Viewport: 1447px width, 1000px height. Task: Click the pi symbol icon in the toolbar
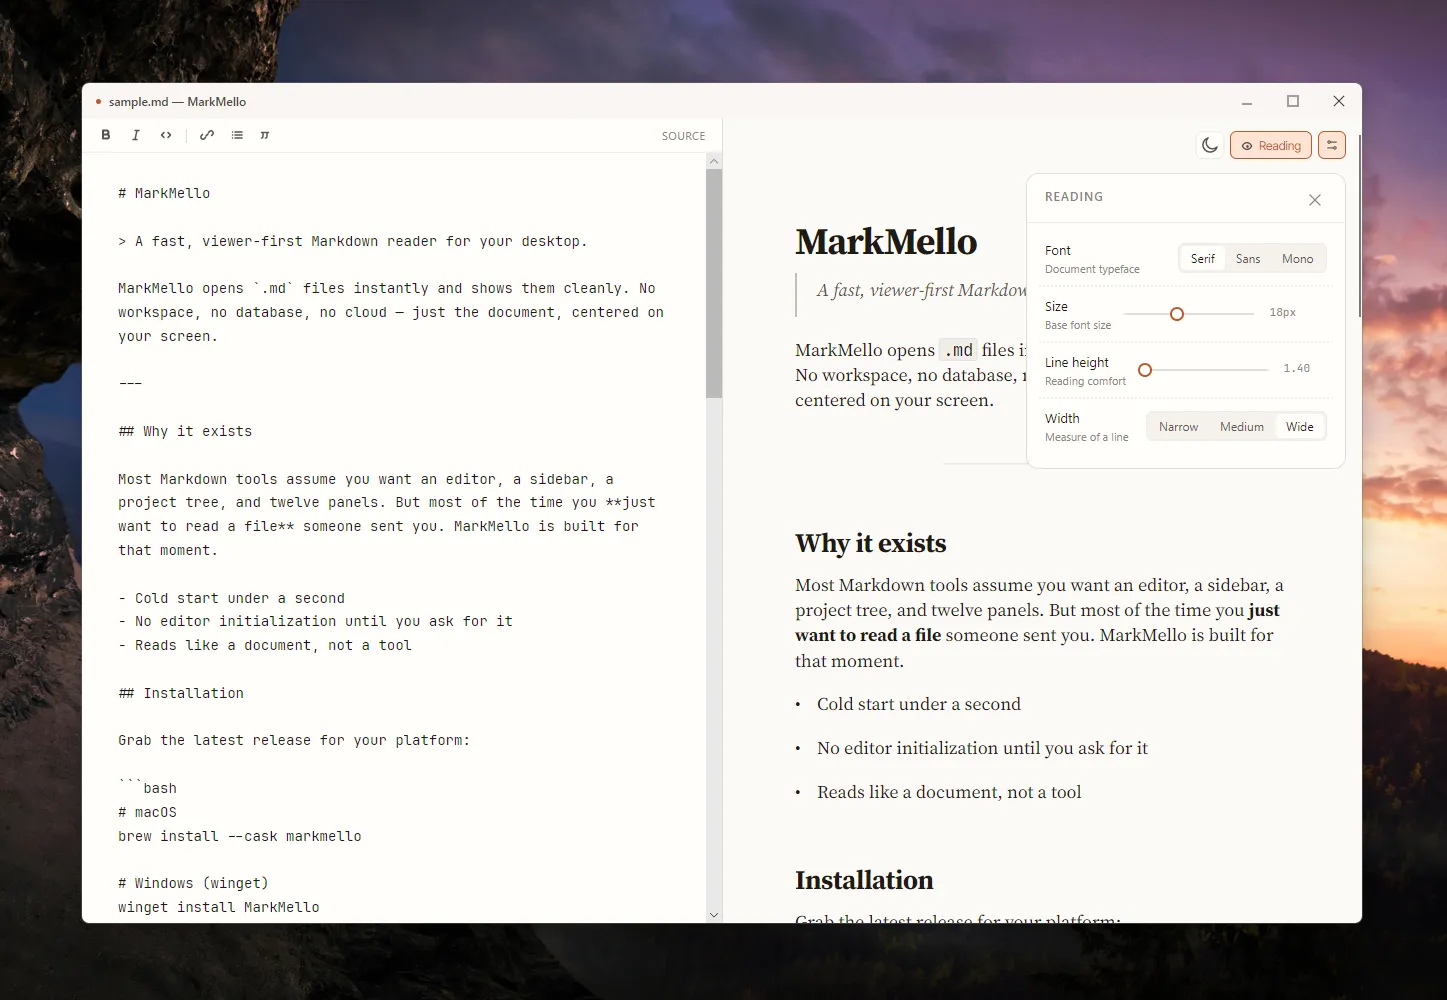265,135
